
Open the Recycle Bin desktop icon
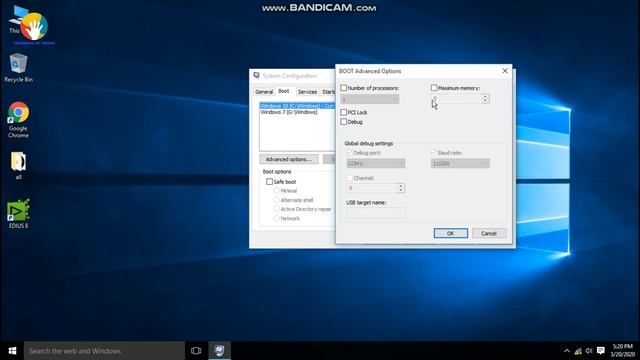point(18,68)
